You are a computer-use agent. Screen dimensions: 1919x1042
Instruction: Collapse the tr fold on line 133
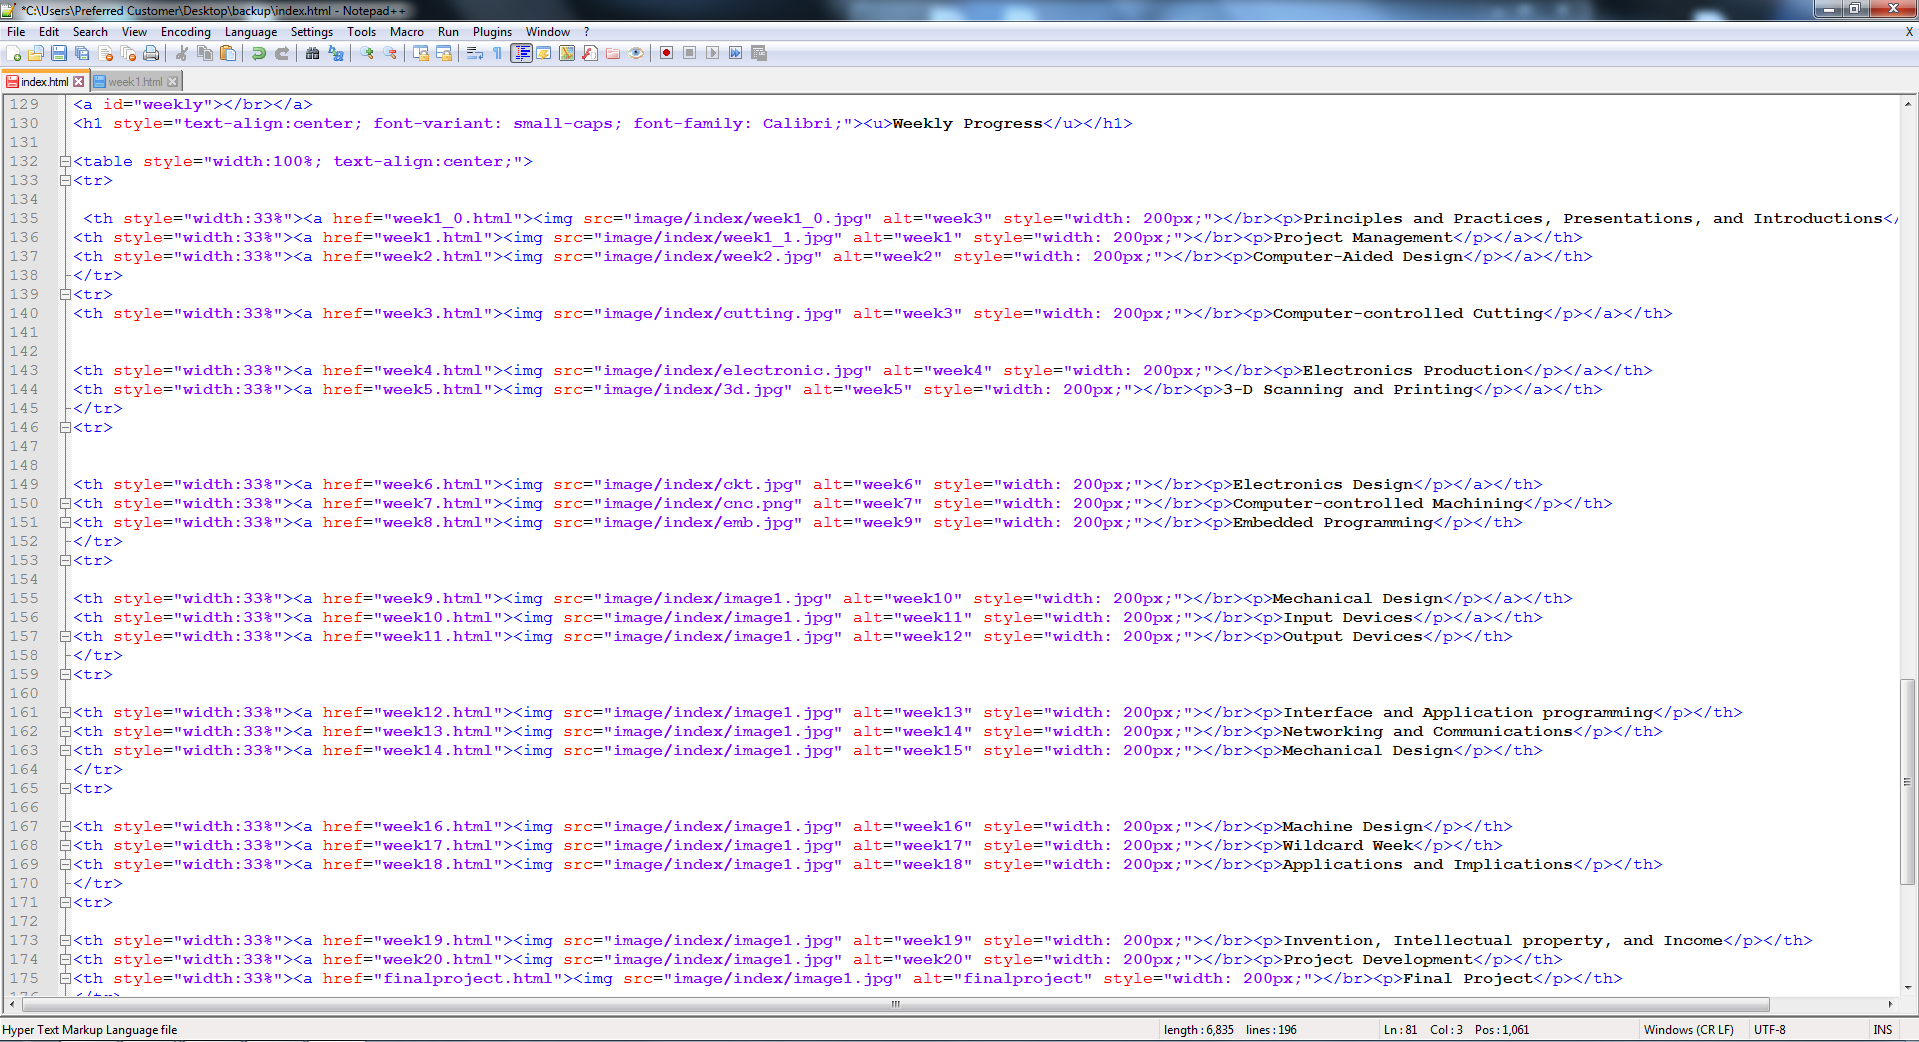(x=65, y=180)
